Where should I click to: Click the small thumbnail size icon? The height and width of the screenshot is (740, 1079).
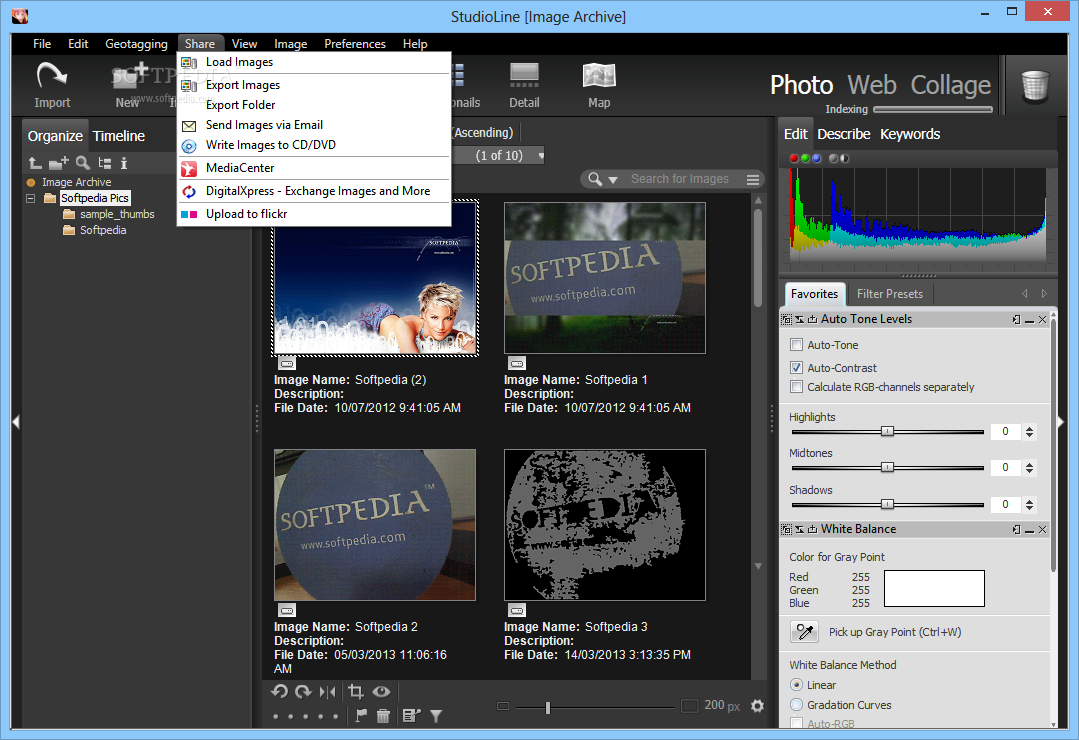[503, 706]
